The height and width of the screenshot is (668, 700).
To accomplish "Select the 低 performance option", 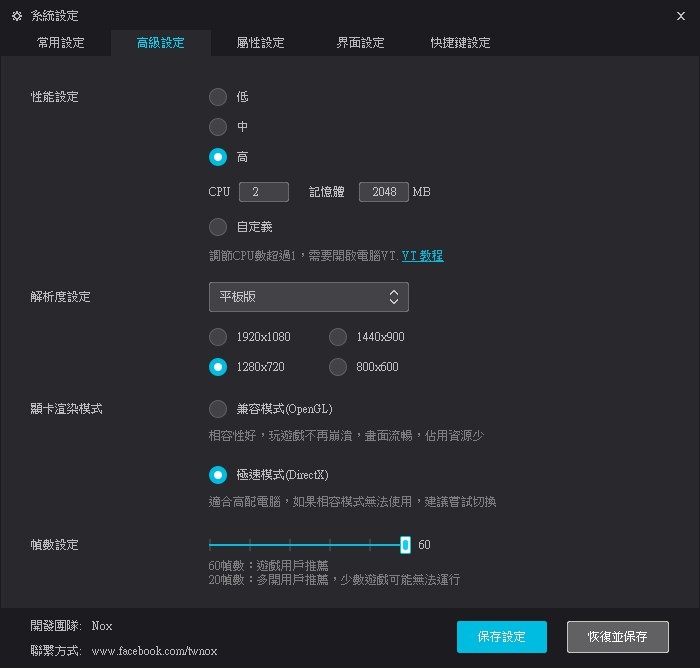I will pos(218,97).
